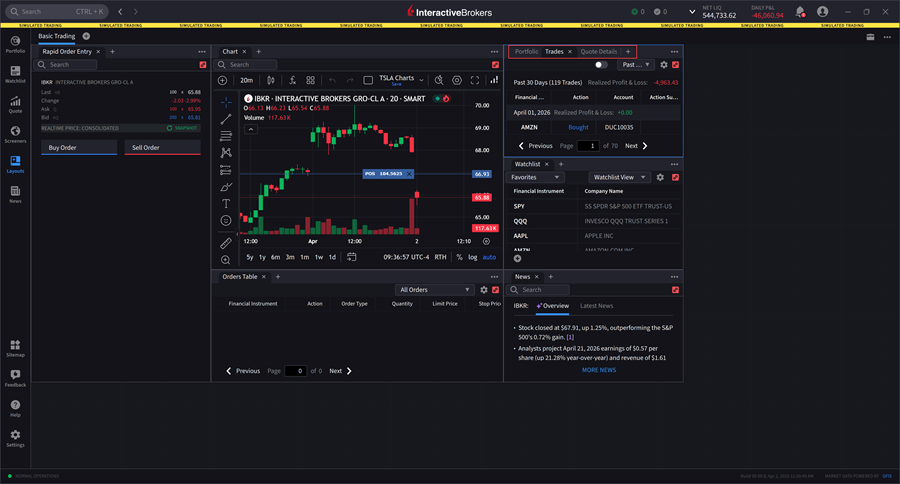This screenshot has width=900, height=484.
Task: Switch to the Latest News tab
Action: (596, 306)
